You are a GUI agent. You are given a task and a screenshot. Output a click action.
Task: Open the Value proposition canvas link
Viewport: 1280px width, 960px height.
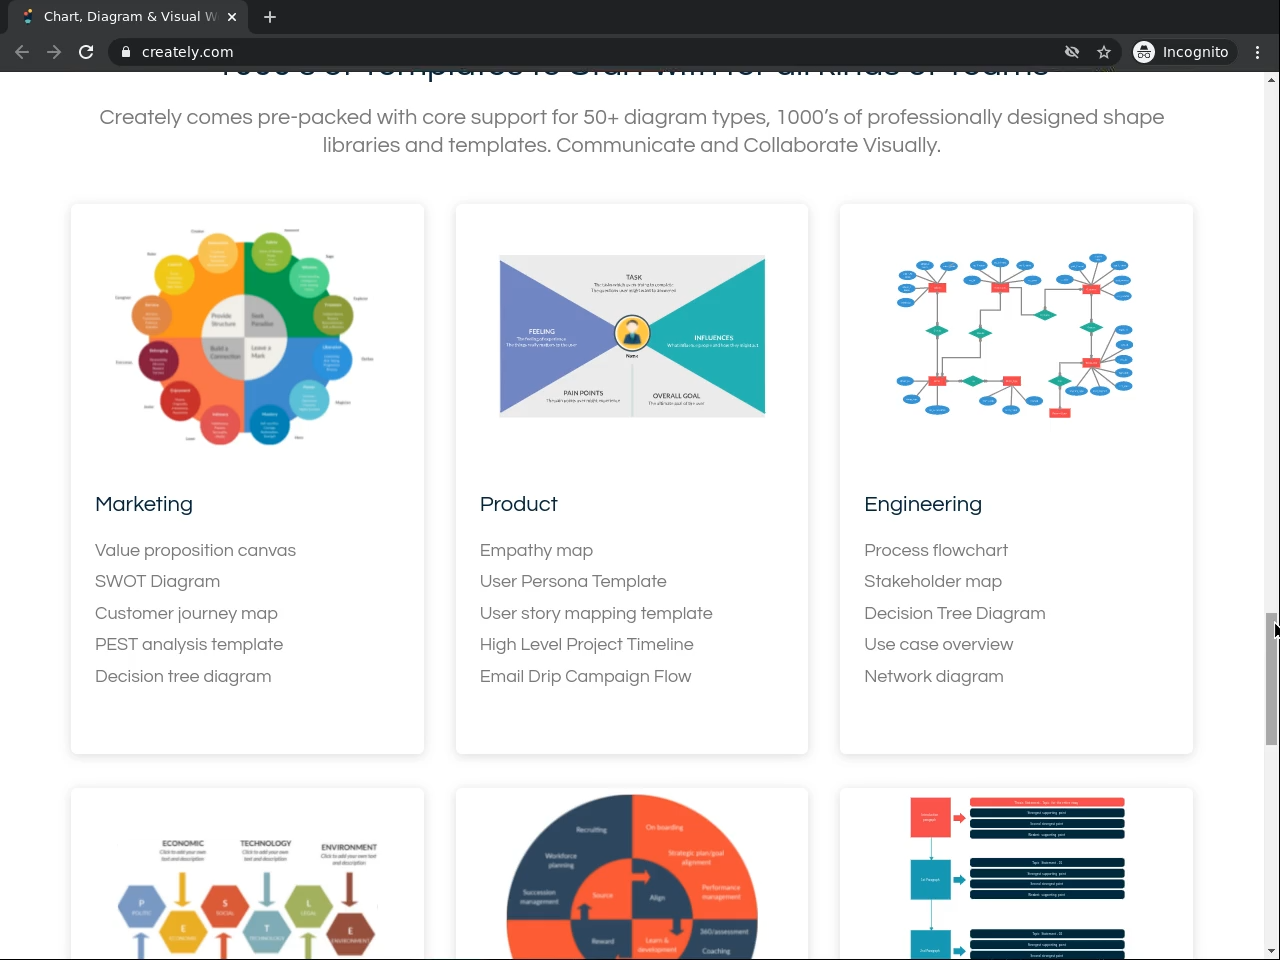click(x=195, y=550)
